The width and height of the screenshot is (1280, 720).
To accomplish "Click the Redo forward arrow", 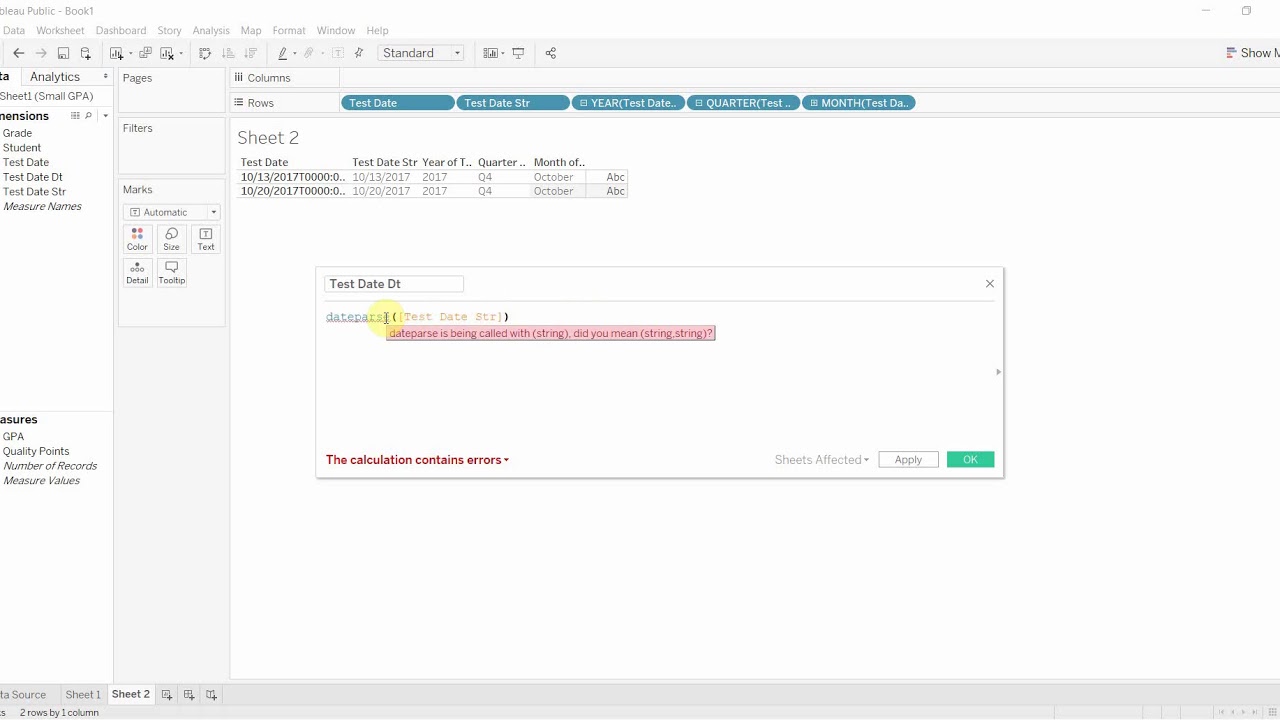I will tap(41, 53).
